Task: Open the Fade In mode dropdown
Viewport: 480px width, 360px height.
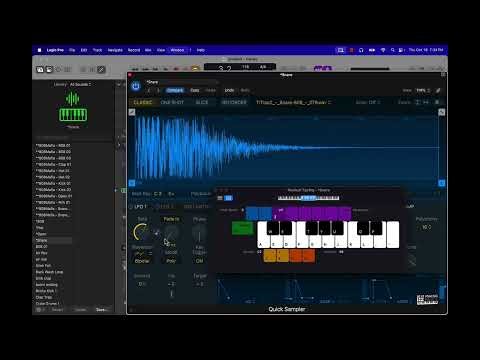Action: [x=171, y=219]
